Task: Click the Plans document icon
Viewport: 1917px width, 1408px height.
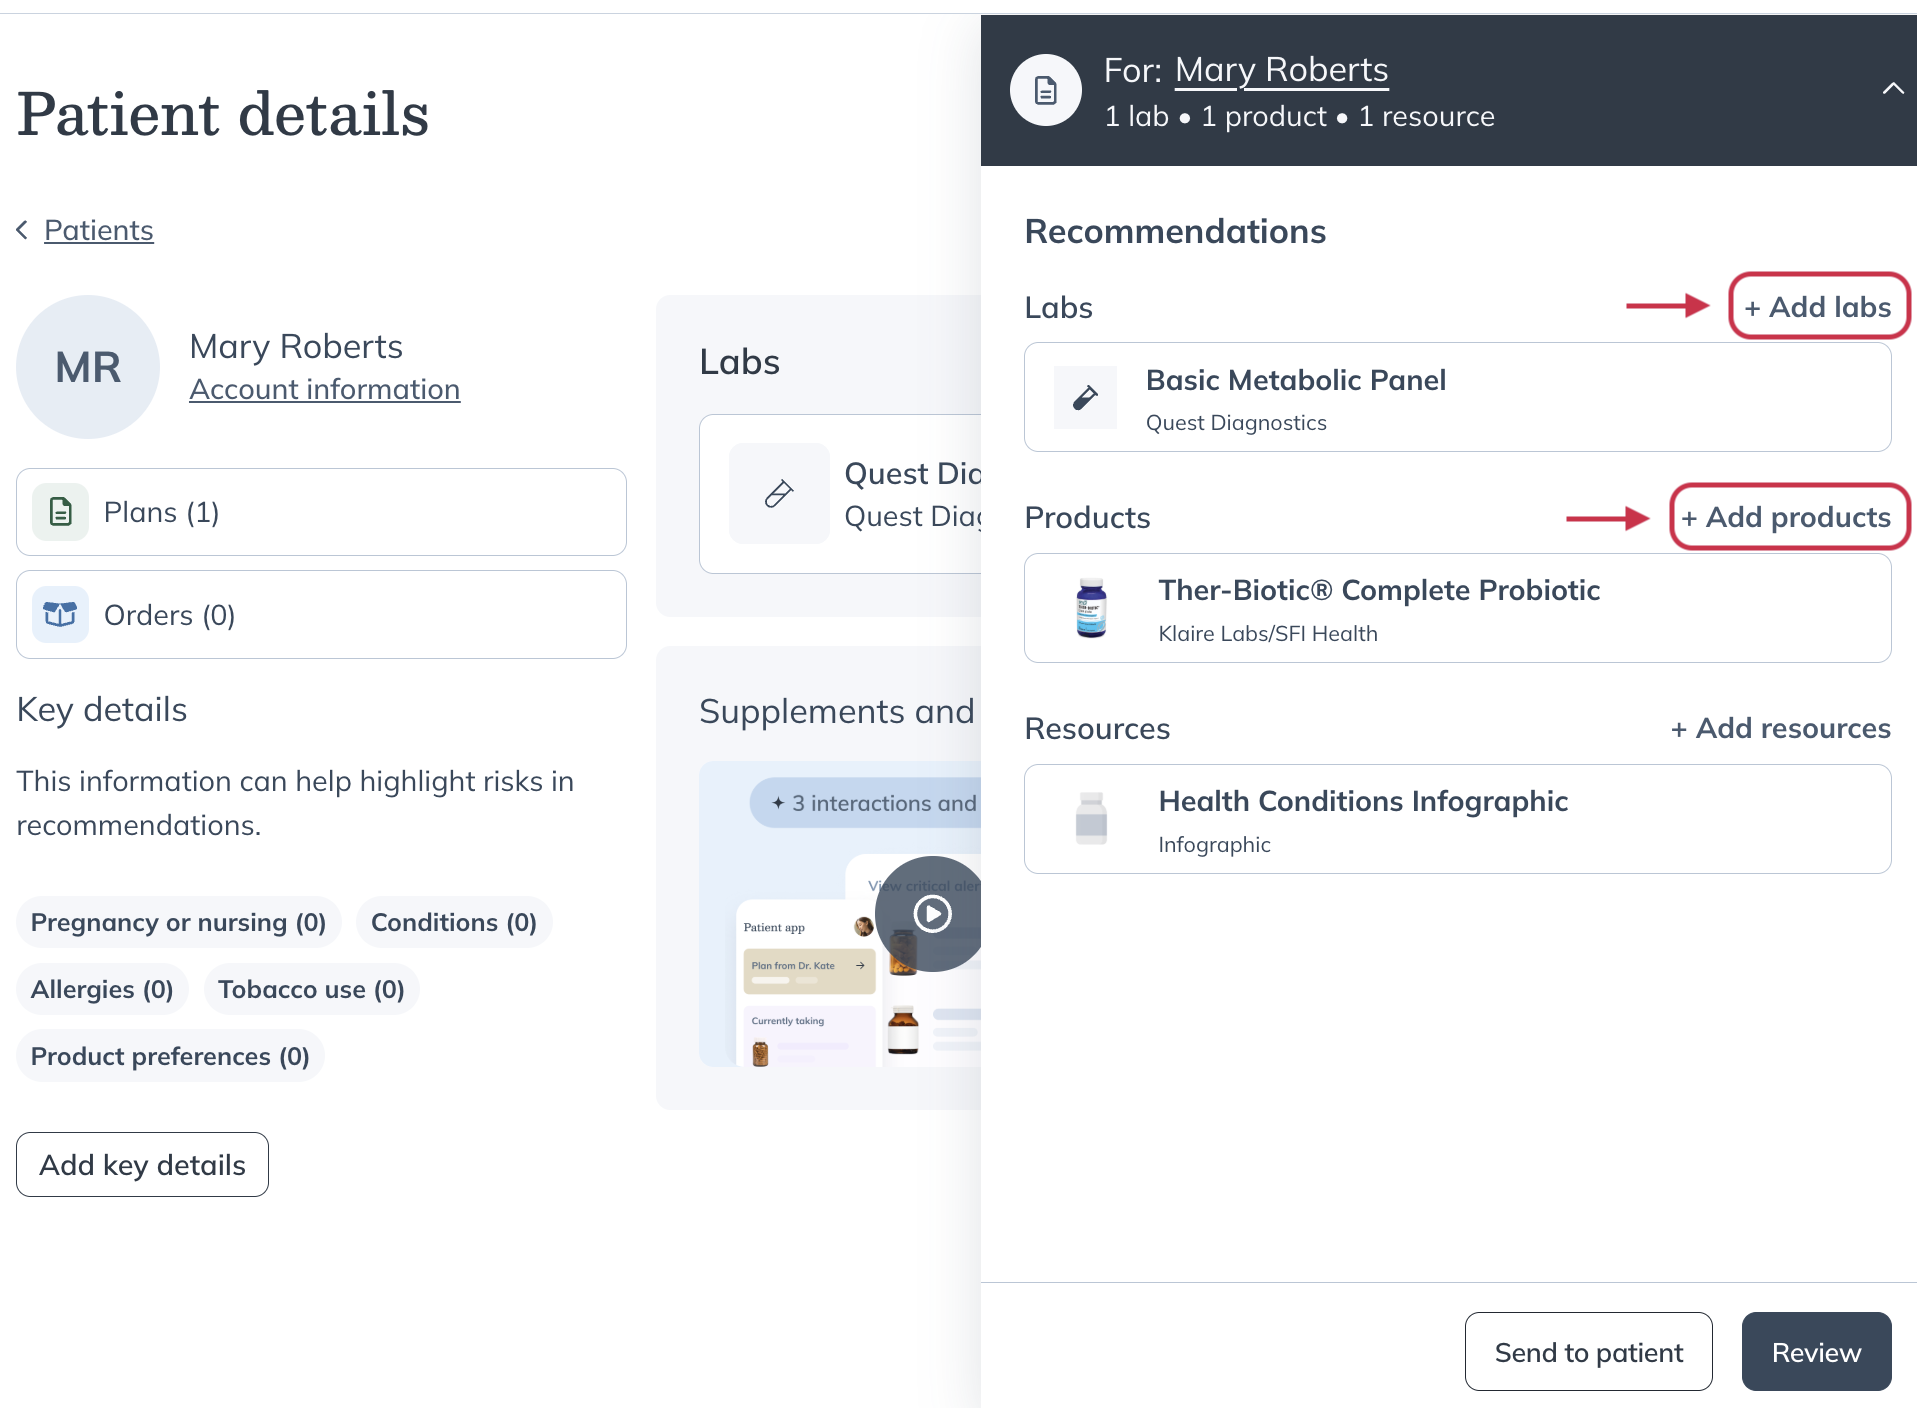Action: [x=59, y=511]
